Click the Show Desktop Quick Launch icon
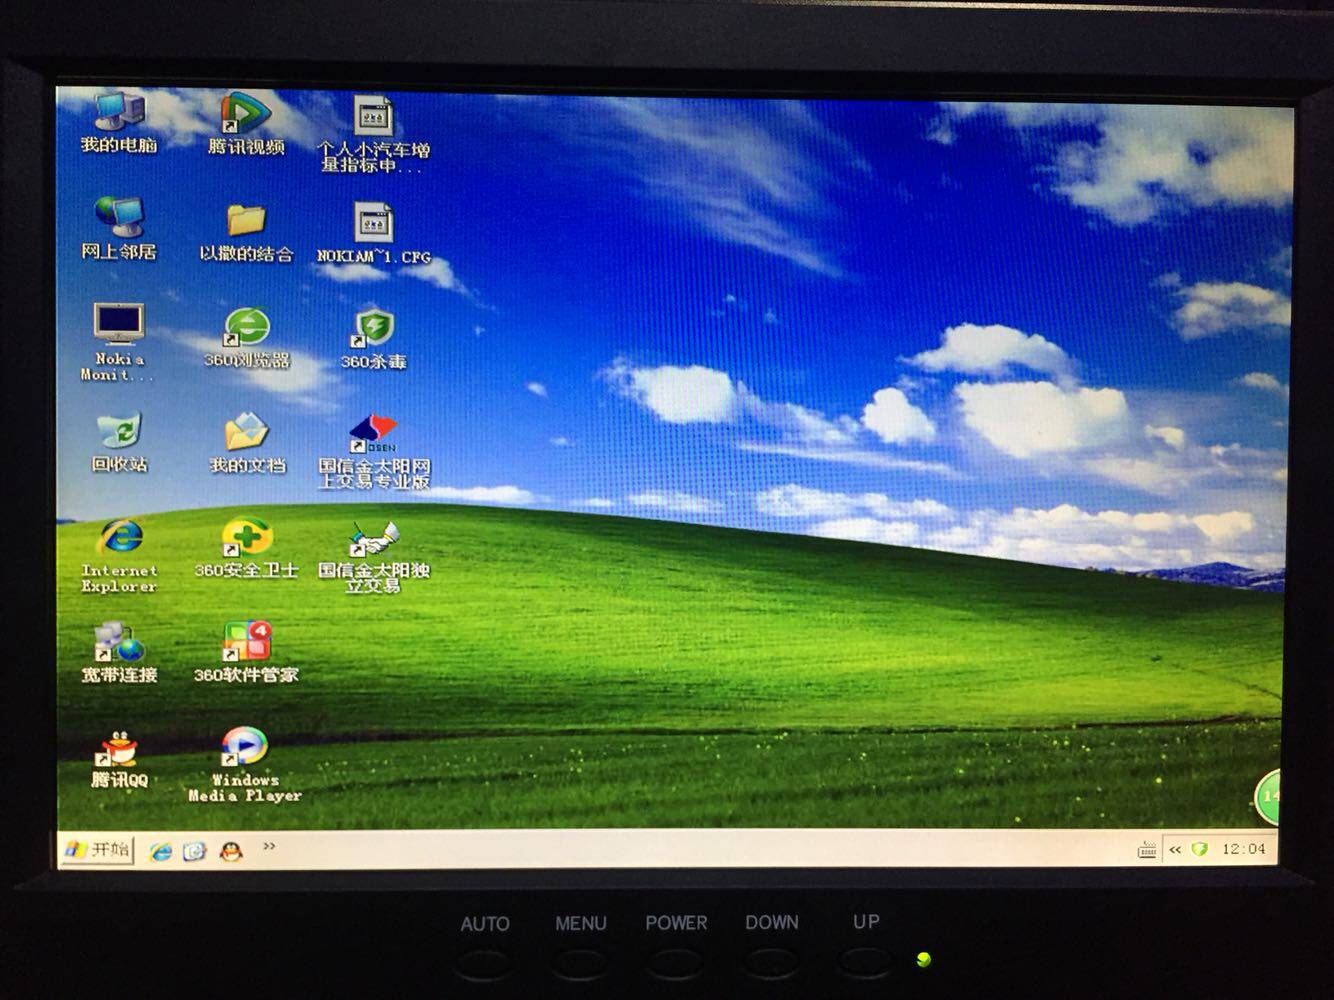The height and width of the screenshot is (1000, 1334). pyautogui.click(x=194, y=851)
